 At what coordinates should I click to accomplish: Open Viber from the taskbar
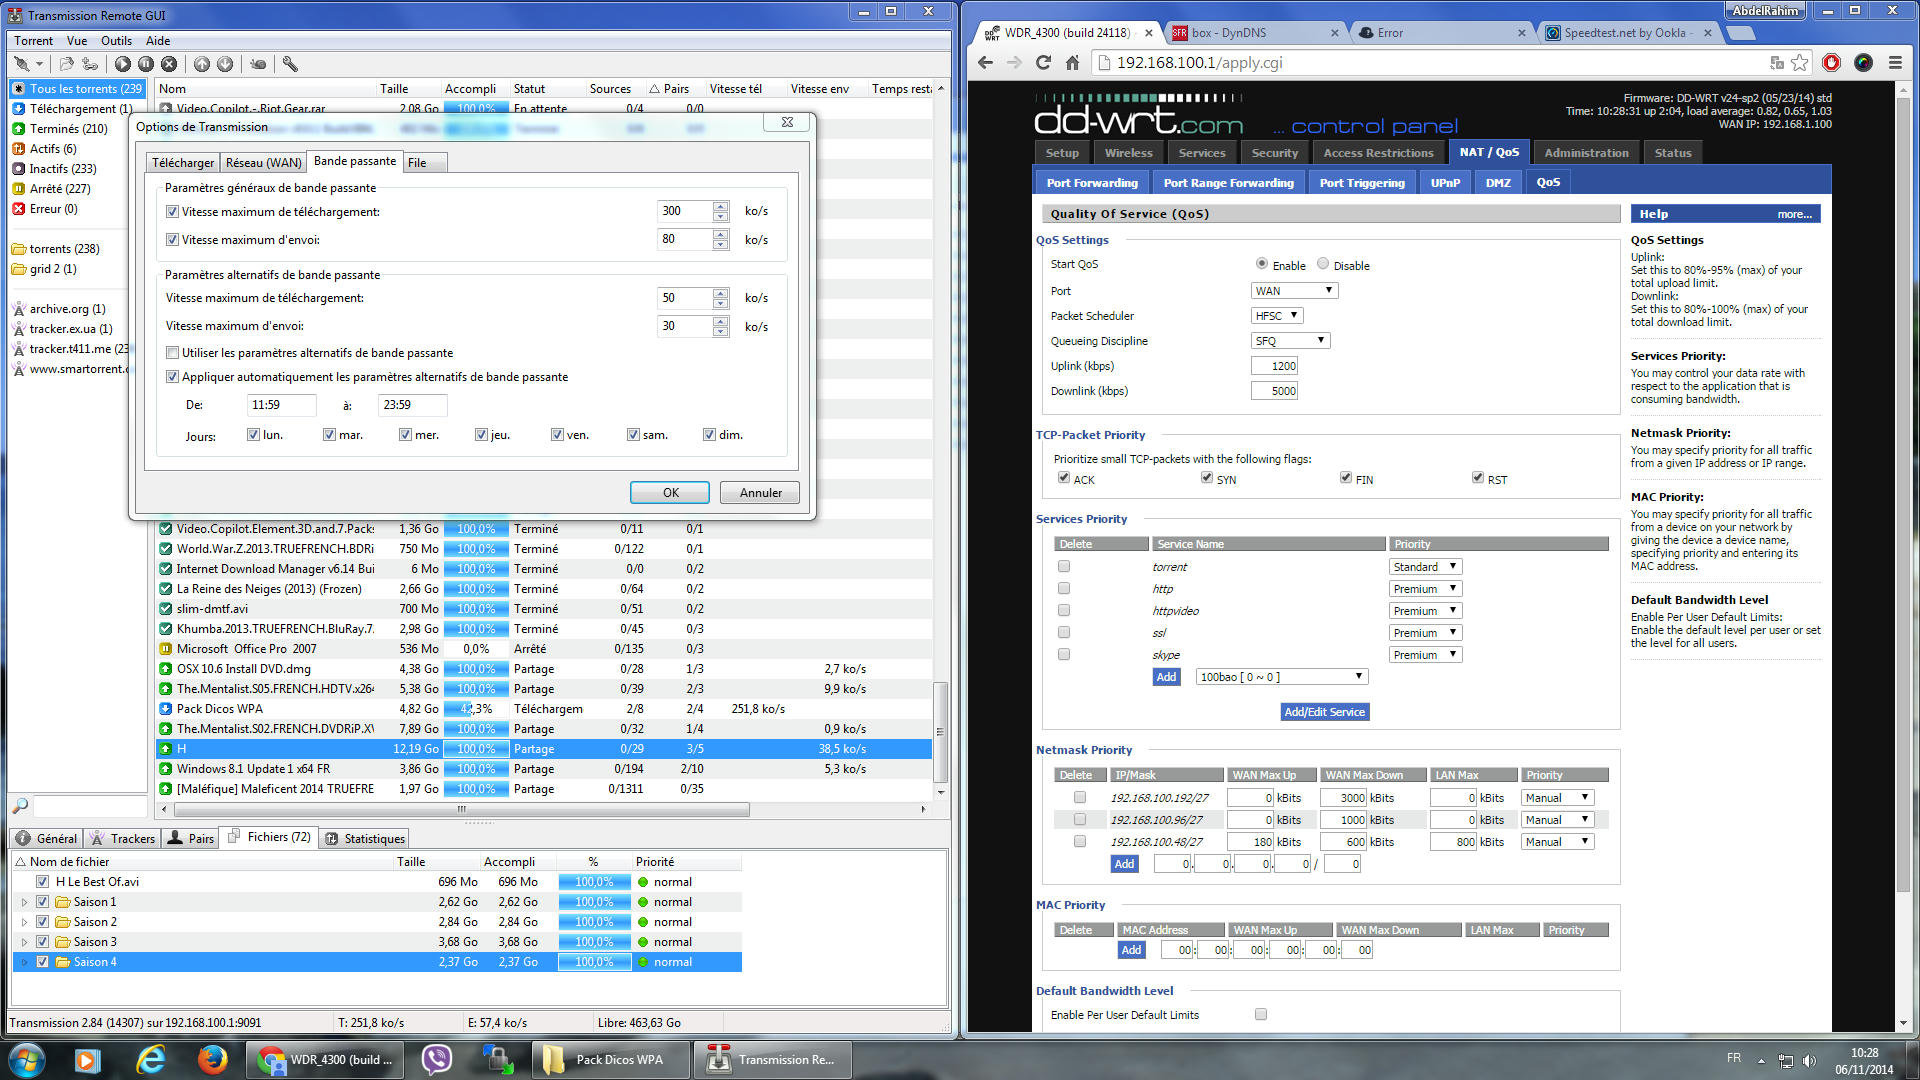coord(437,1059)
